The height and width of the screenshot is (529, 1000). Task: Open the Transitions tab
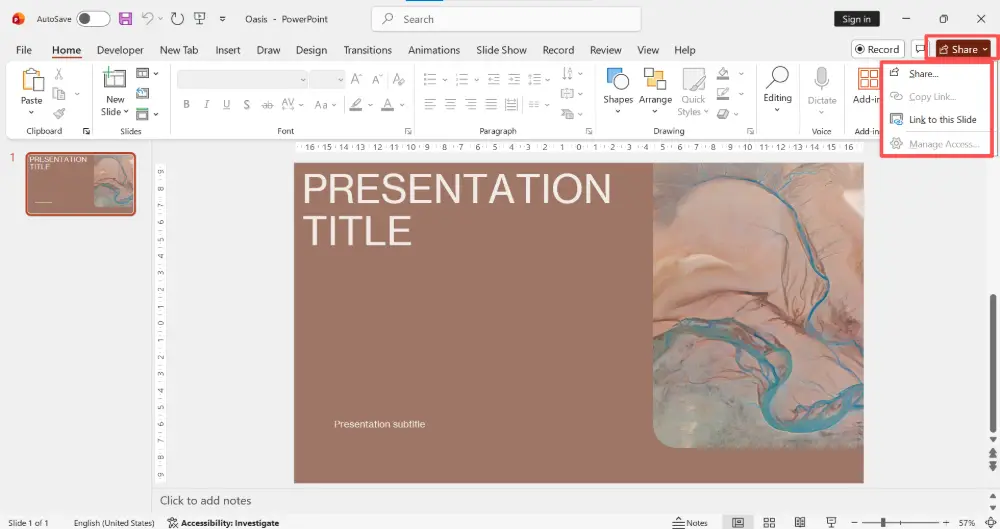click(x=367, y=50)
